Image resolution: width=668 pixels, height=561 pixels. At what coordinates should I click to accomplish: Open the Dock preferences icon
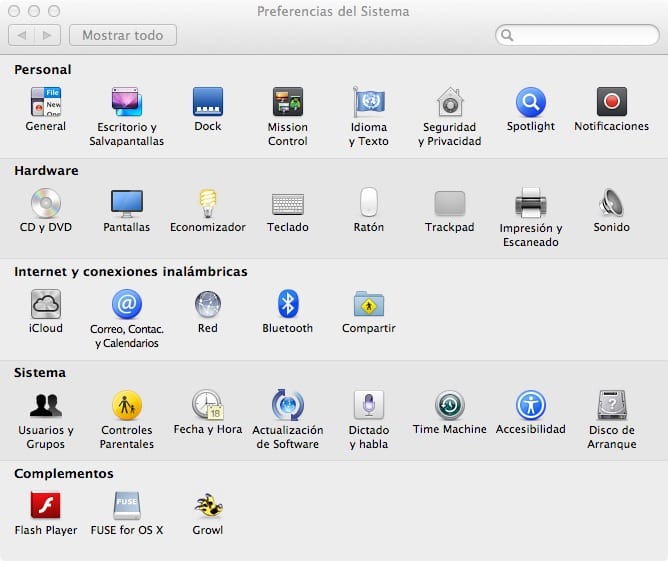click(207, 102)
